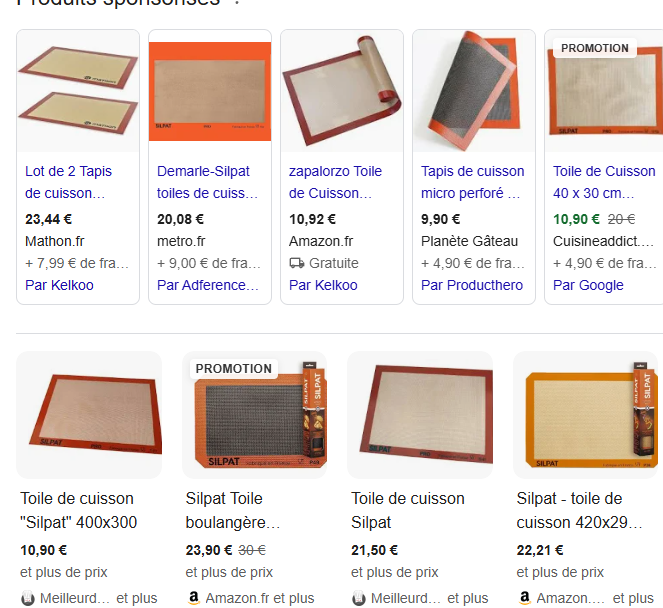This screenshot has height=608, width=663.
Task: Click the Par Adference link
Action: (208, 285)
